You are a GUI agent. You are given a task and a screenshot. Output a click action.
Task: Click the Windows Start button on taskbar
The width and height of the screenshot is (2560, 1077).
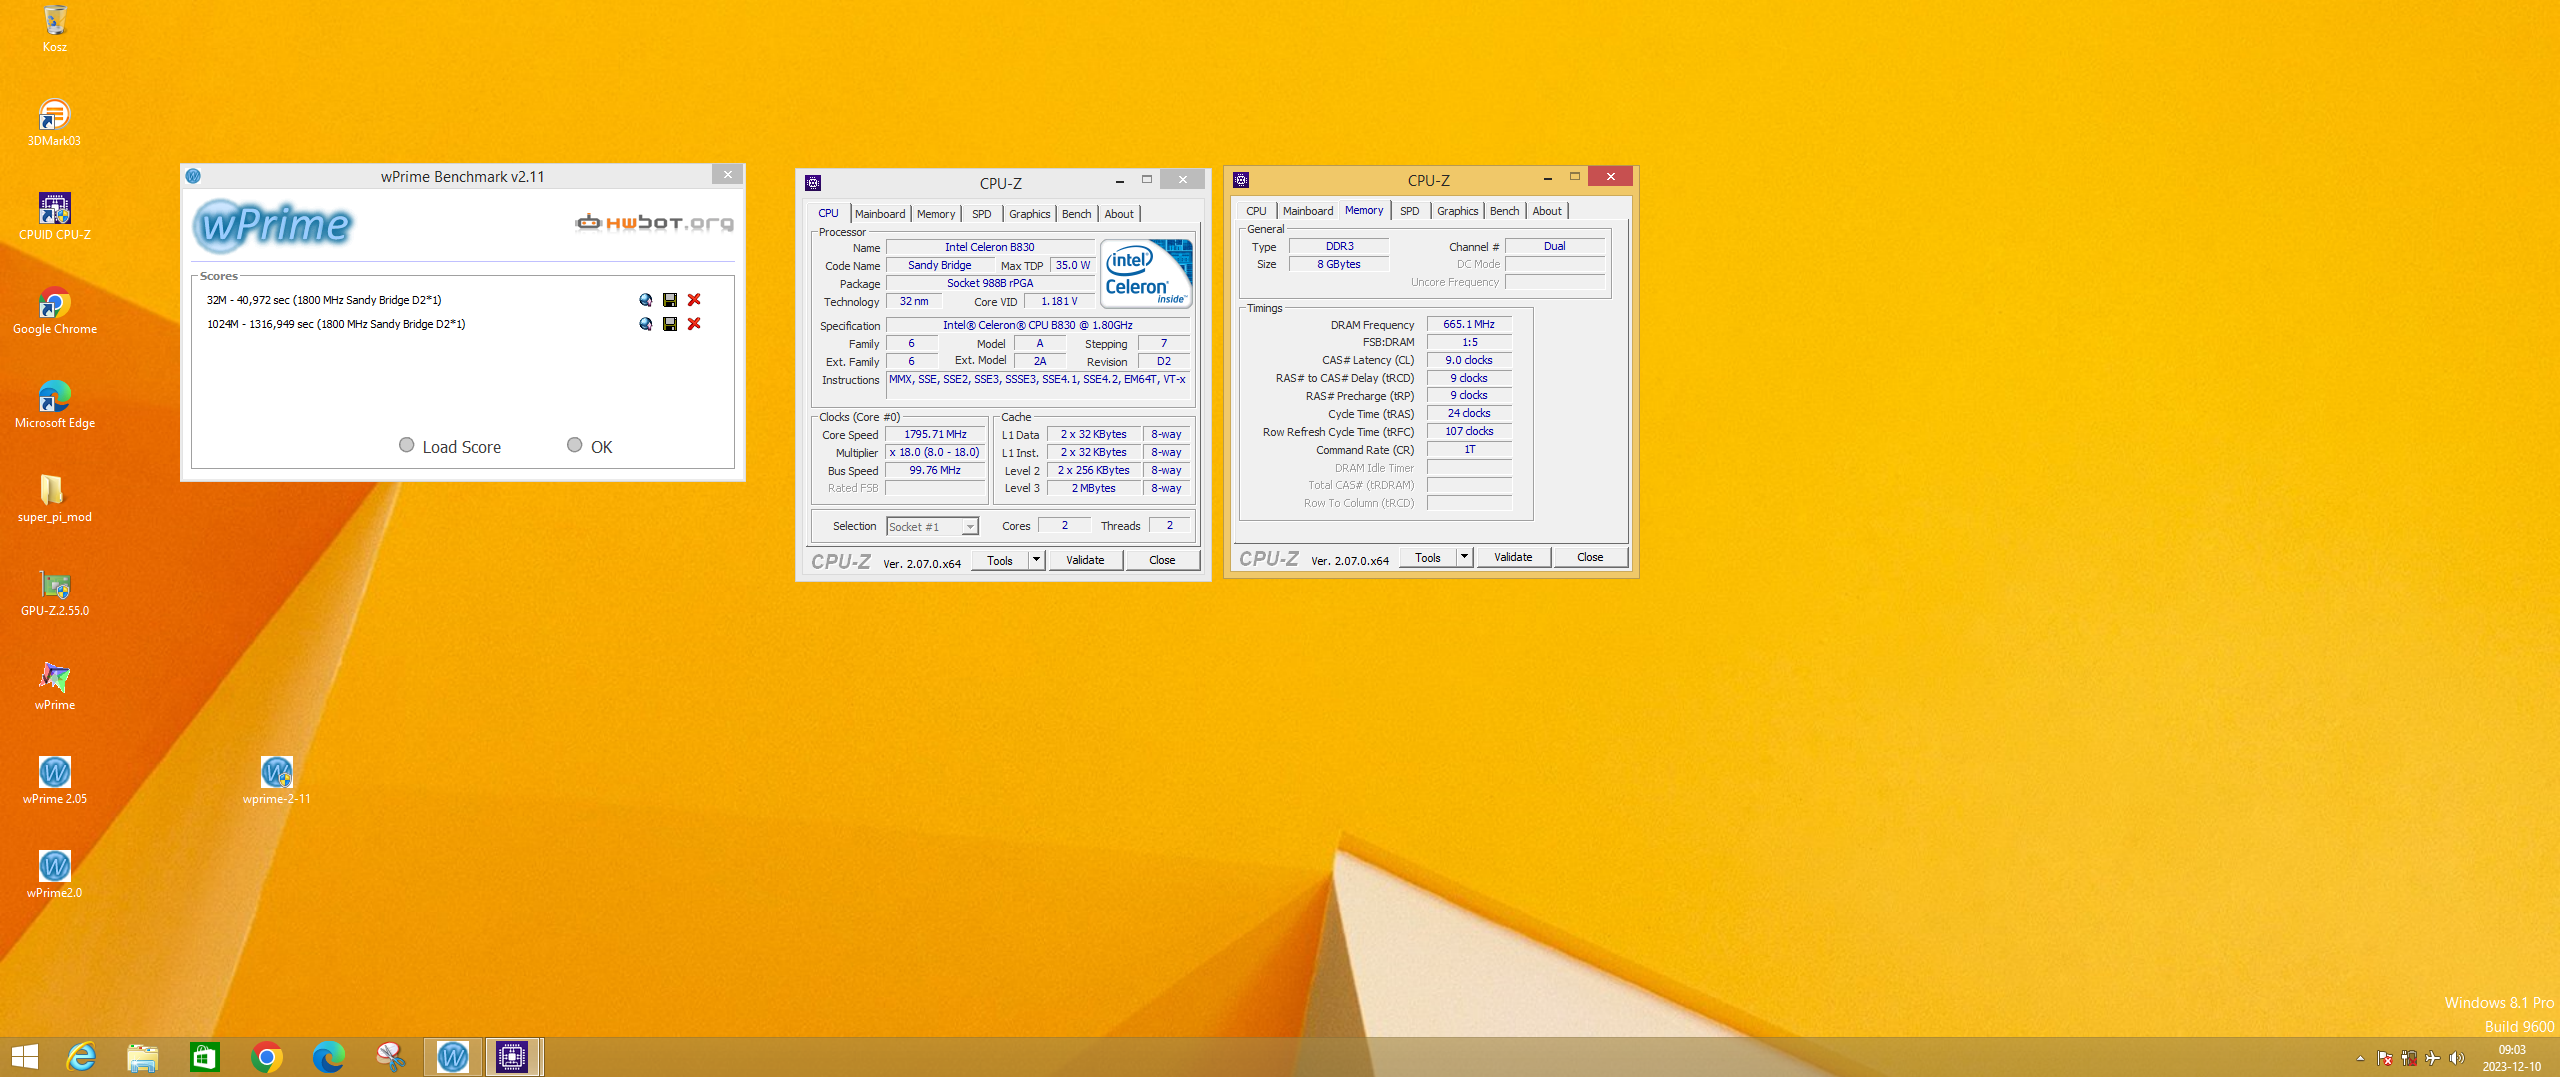24,1057
